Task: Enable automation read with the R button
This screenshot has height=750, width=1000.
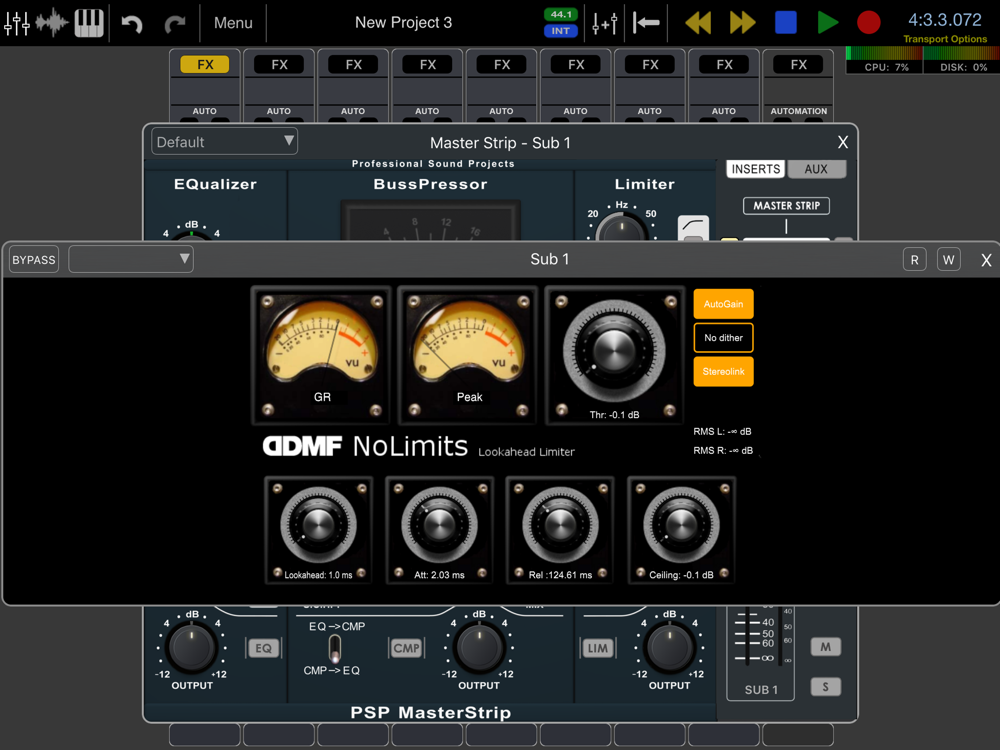Action: (x=915, y=260)
